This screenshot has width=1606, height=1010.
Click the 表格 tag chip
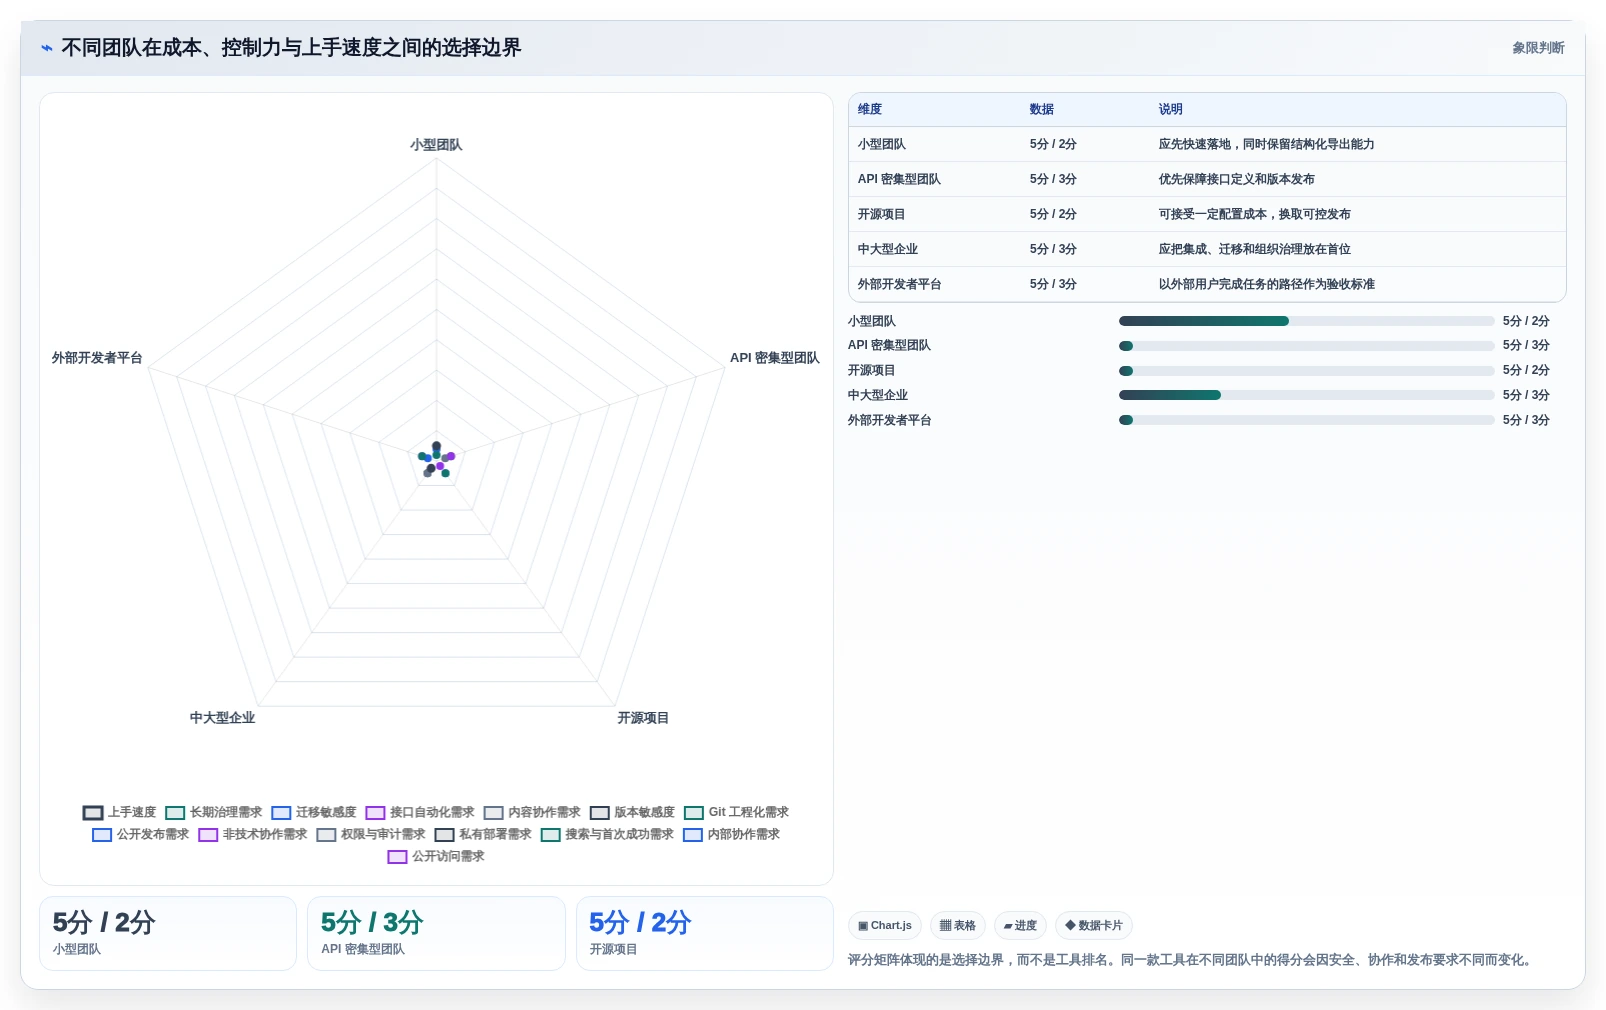coord(958,926)
